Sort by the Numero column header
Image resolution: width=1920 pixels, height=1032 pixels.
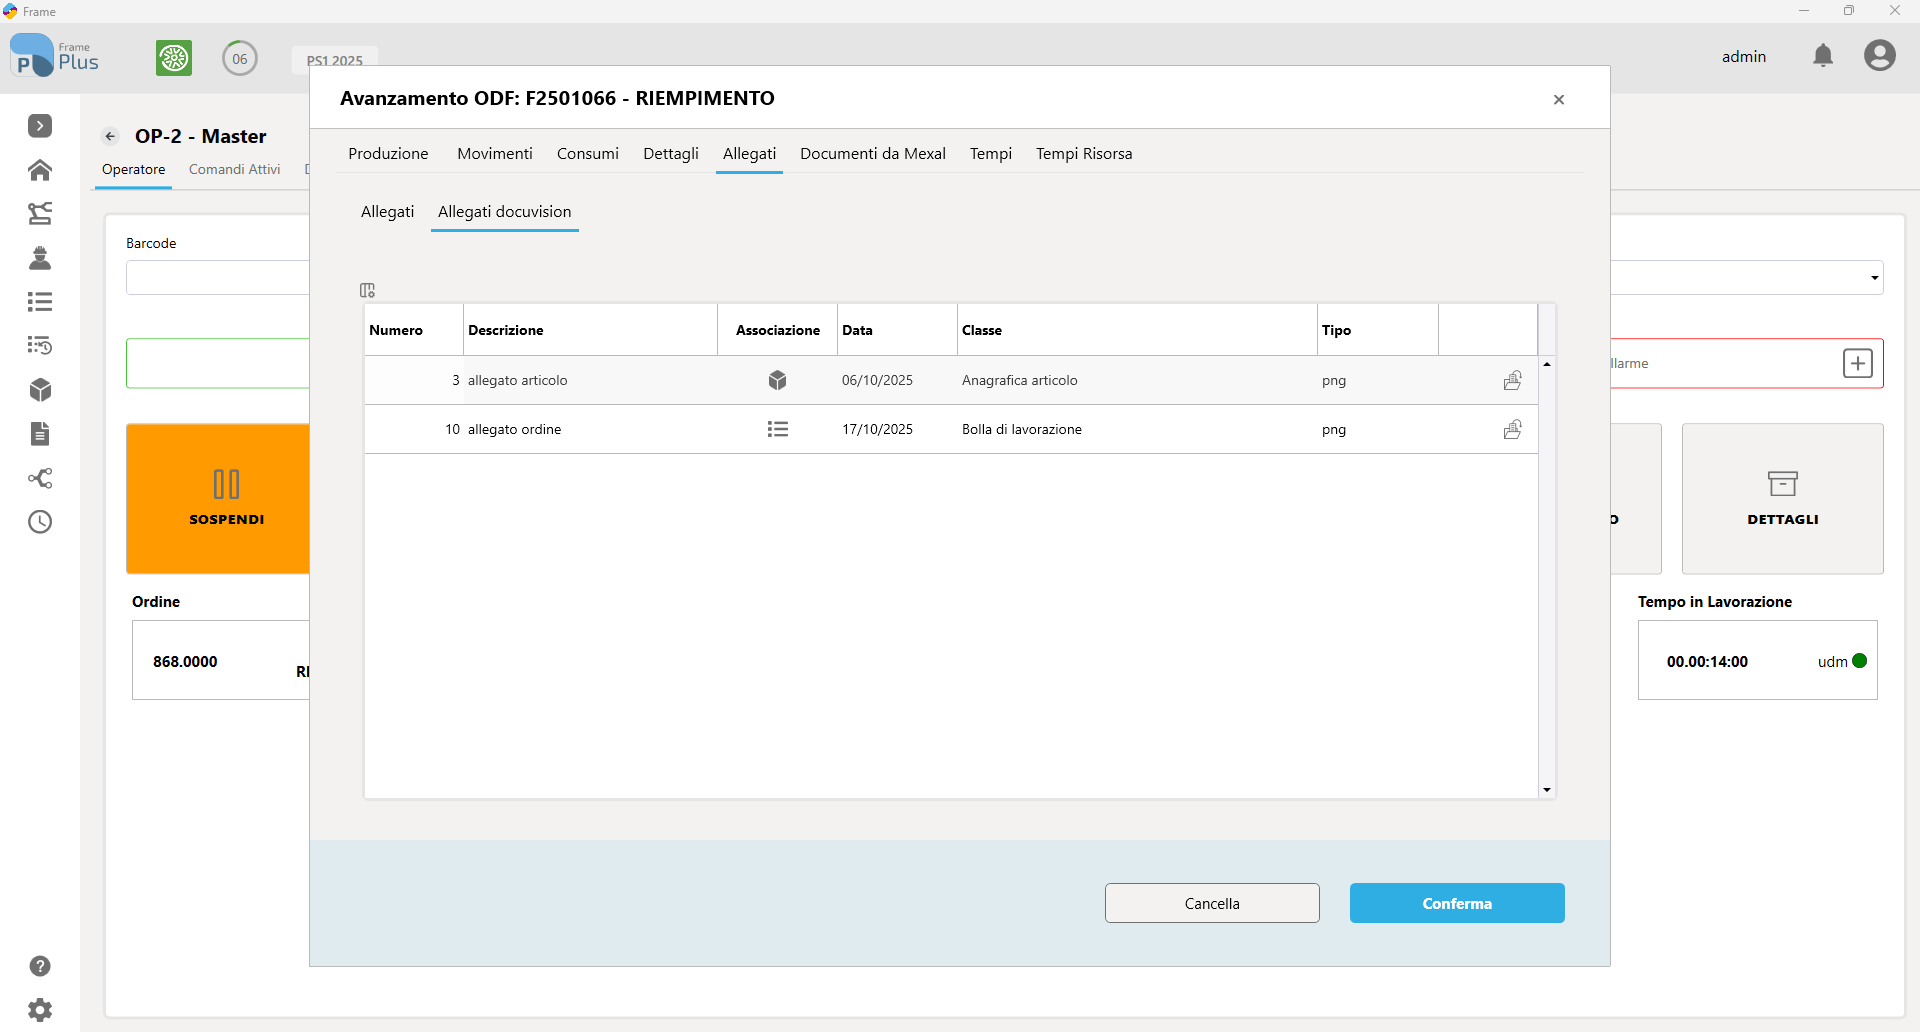(414, 330)
